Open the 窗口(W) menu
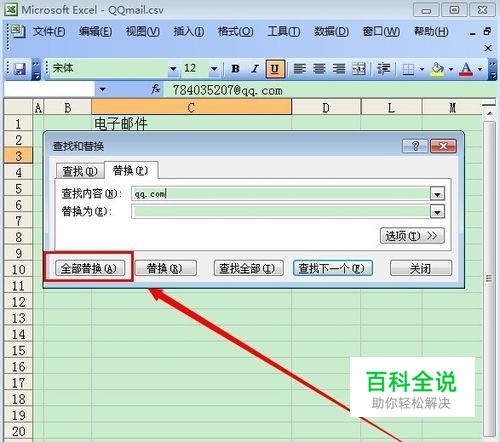Viewport: 500px width, 442px height. (x=381, y=32)
